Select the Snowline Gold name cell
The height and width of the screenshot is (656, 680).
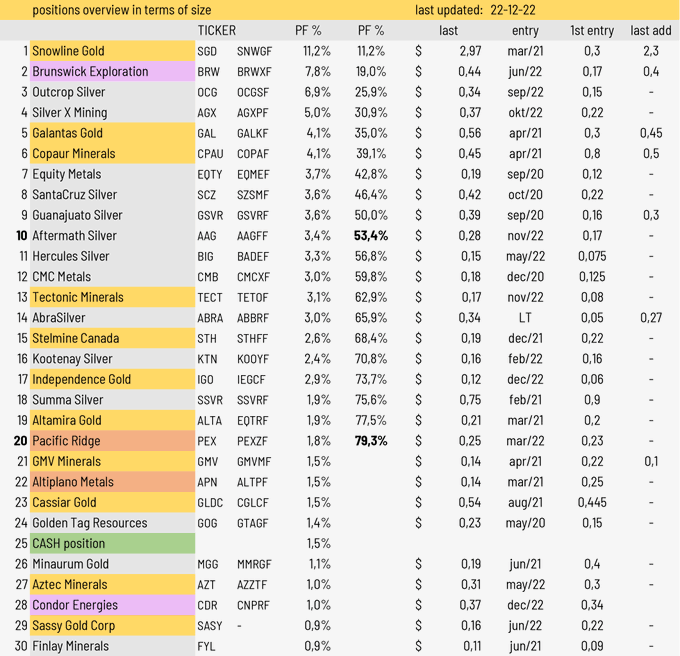click(x=68, y=51)
